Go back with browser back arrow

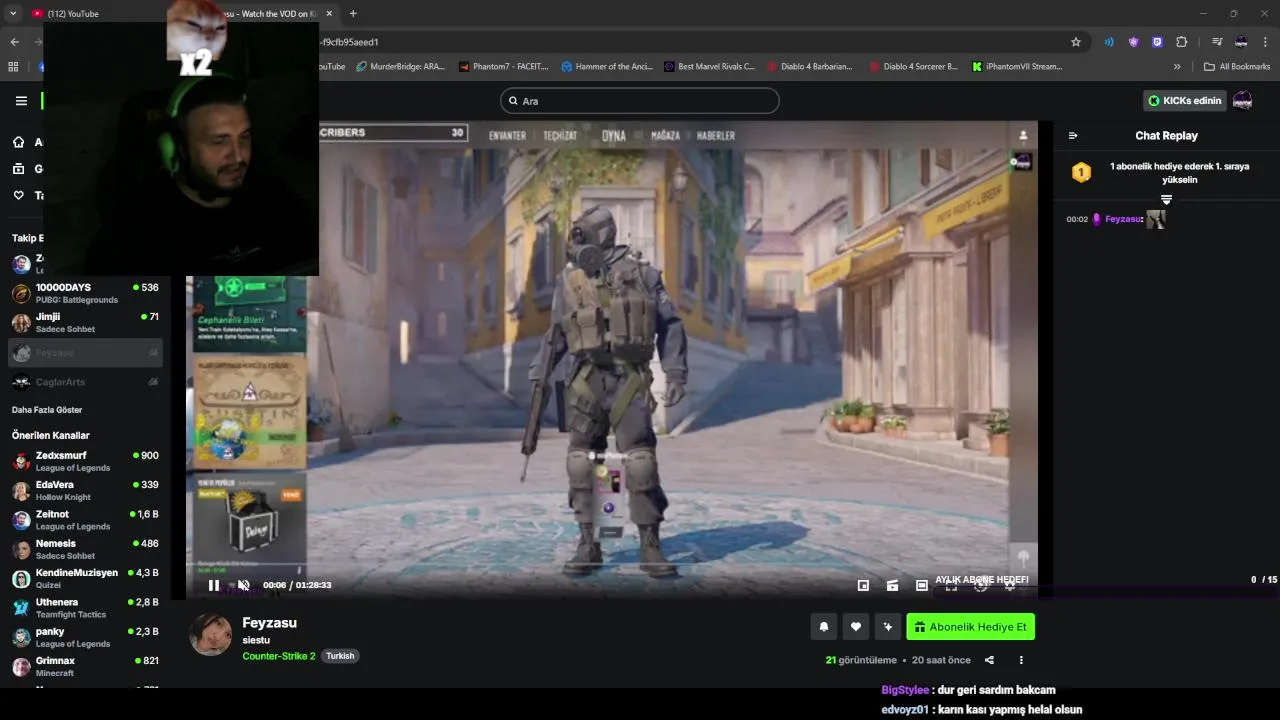[14, 42]
